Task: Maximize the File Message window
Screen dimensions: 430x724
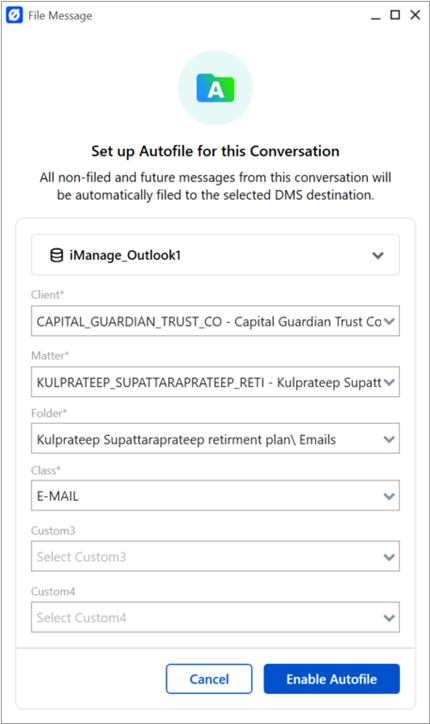Action: tap(395, 15)
